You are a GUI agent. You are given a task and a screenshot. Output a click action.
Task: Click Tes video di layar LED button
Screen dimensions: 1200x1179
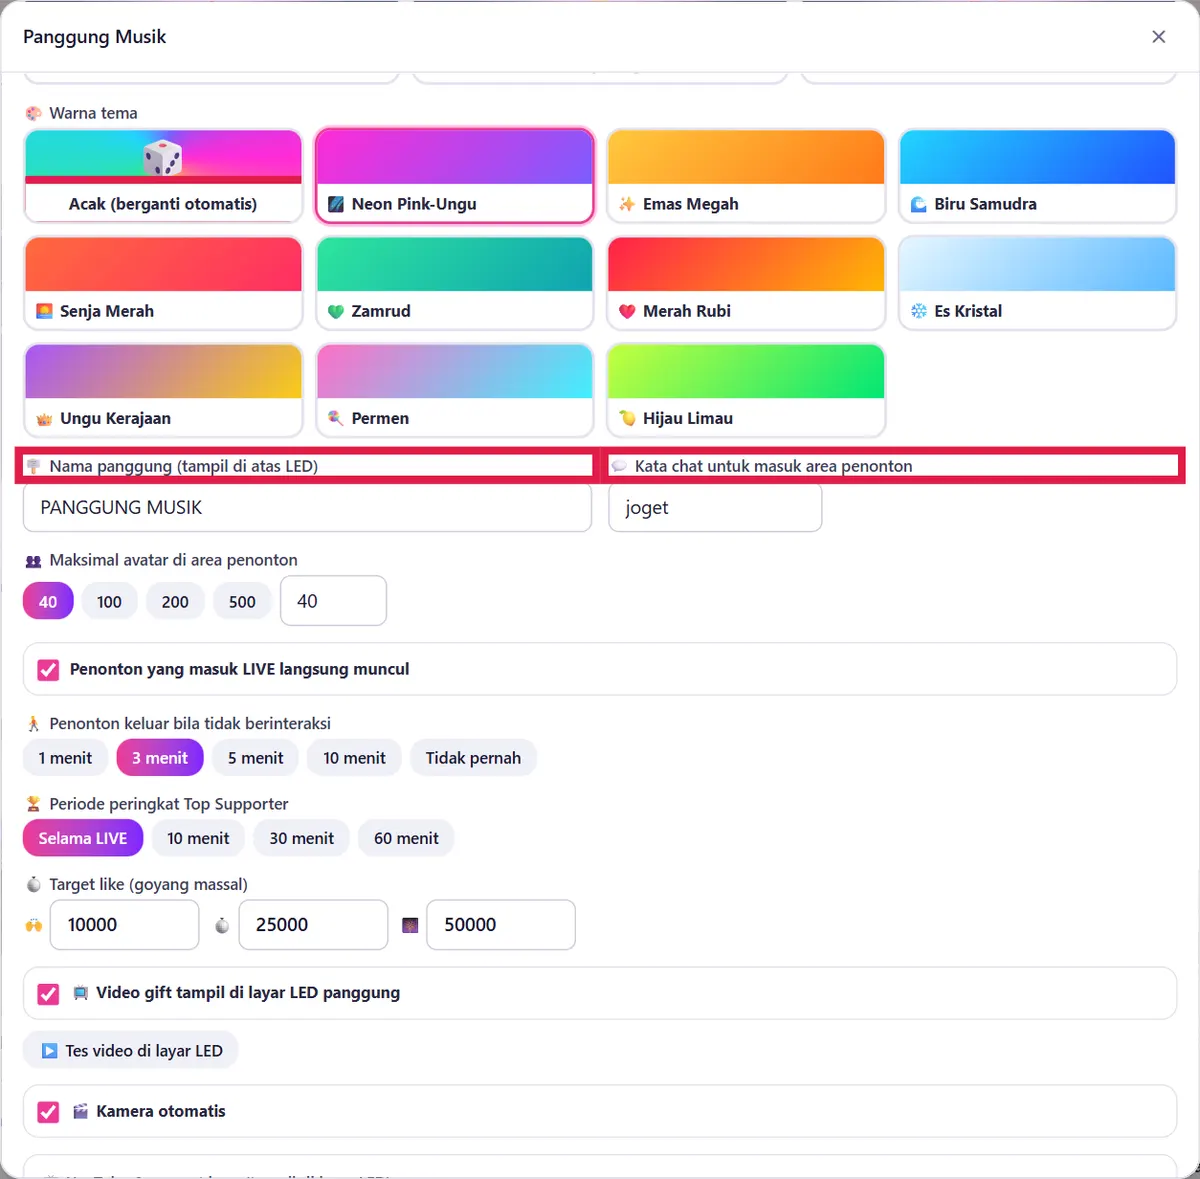coord(131,1050)
